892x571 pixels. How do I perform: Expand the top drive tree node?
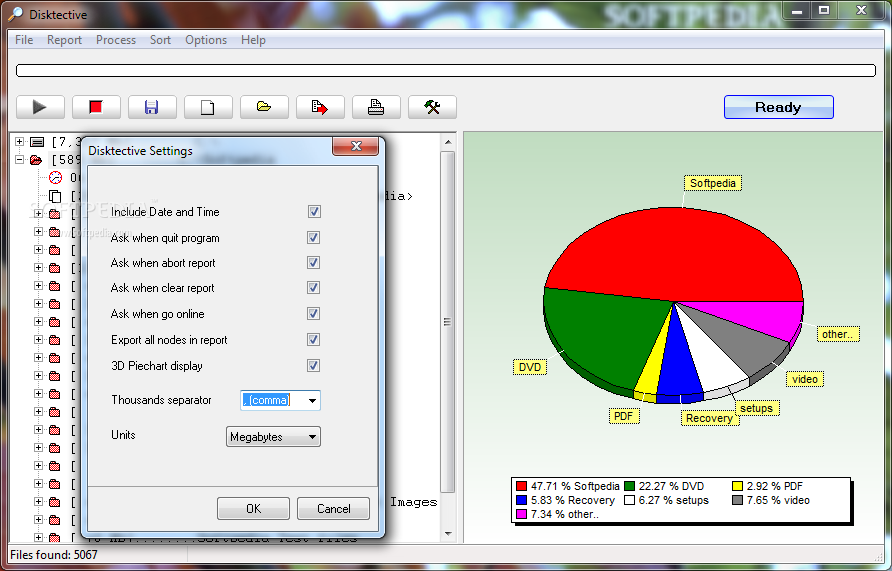[19, 142]
